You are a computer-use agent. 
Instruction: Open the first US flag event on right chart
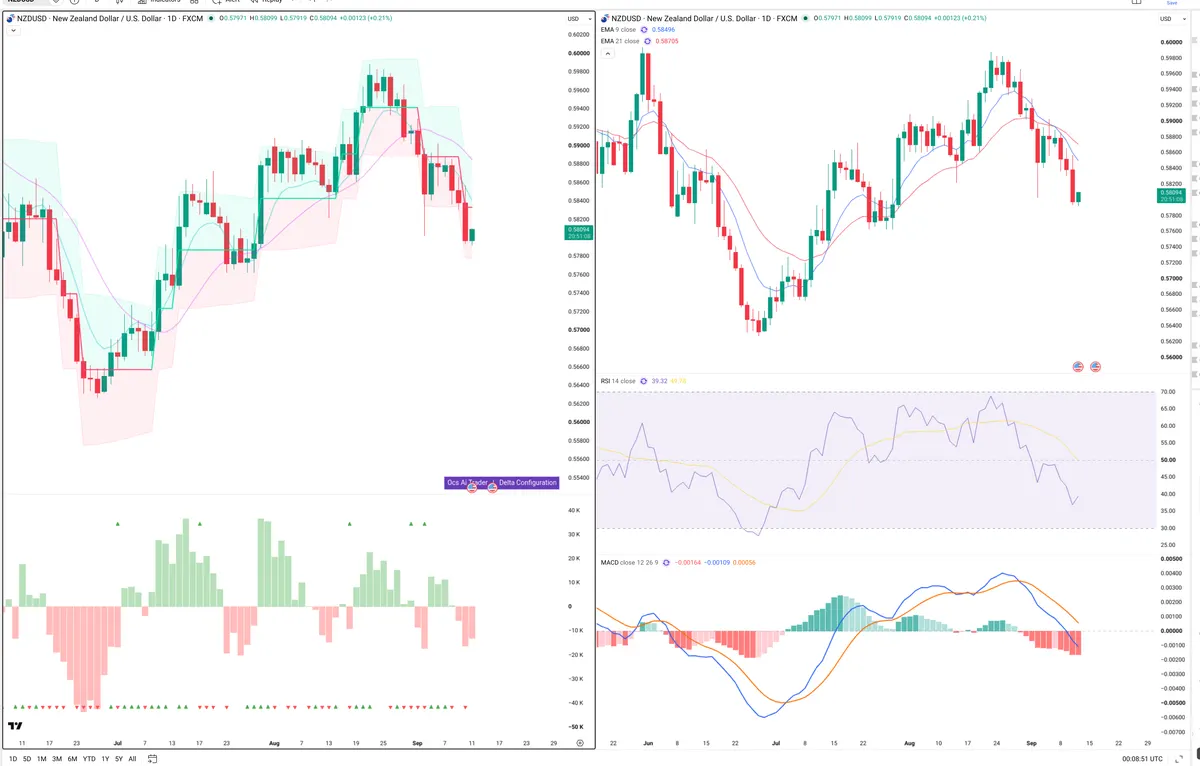(x=1078, y=367)
